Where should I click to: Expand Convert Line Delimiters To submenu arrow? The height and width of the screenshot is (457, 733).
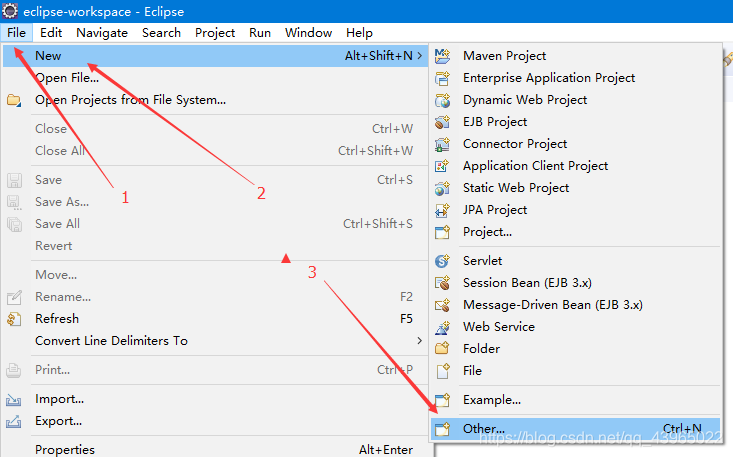419,341
